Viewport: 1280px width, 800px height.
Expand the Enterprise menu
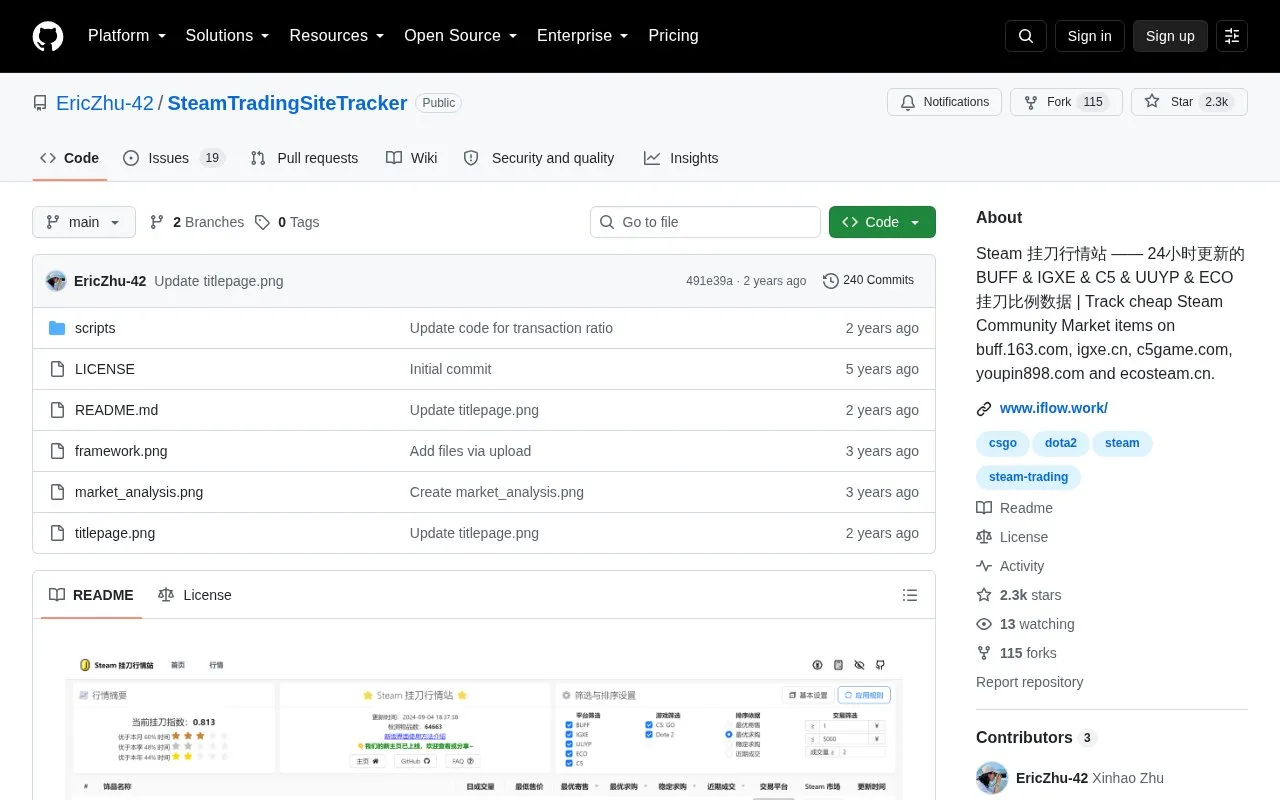point(583,36)
